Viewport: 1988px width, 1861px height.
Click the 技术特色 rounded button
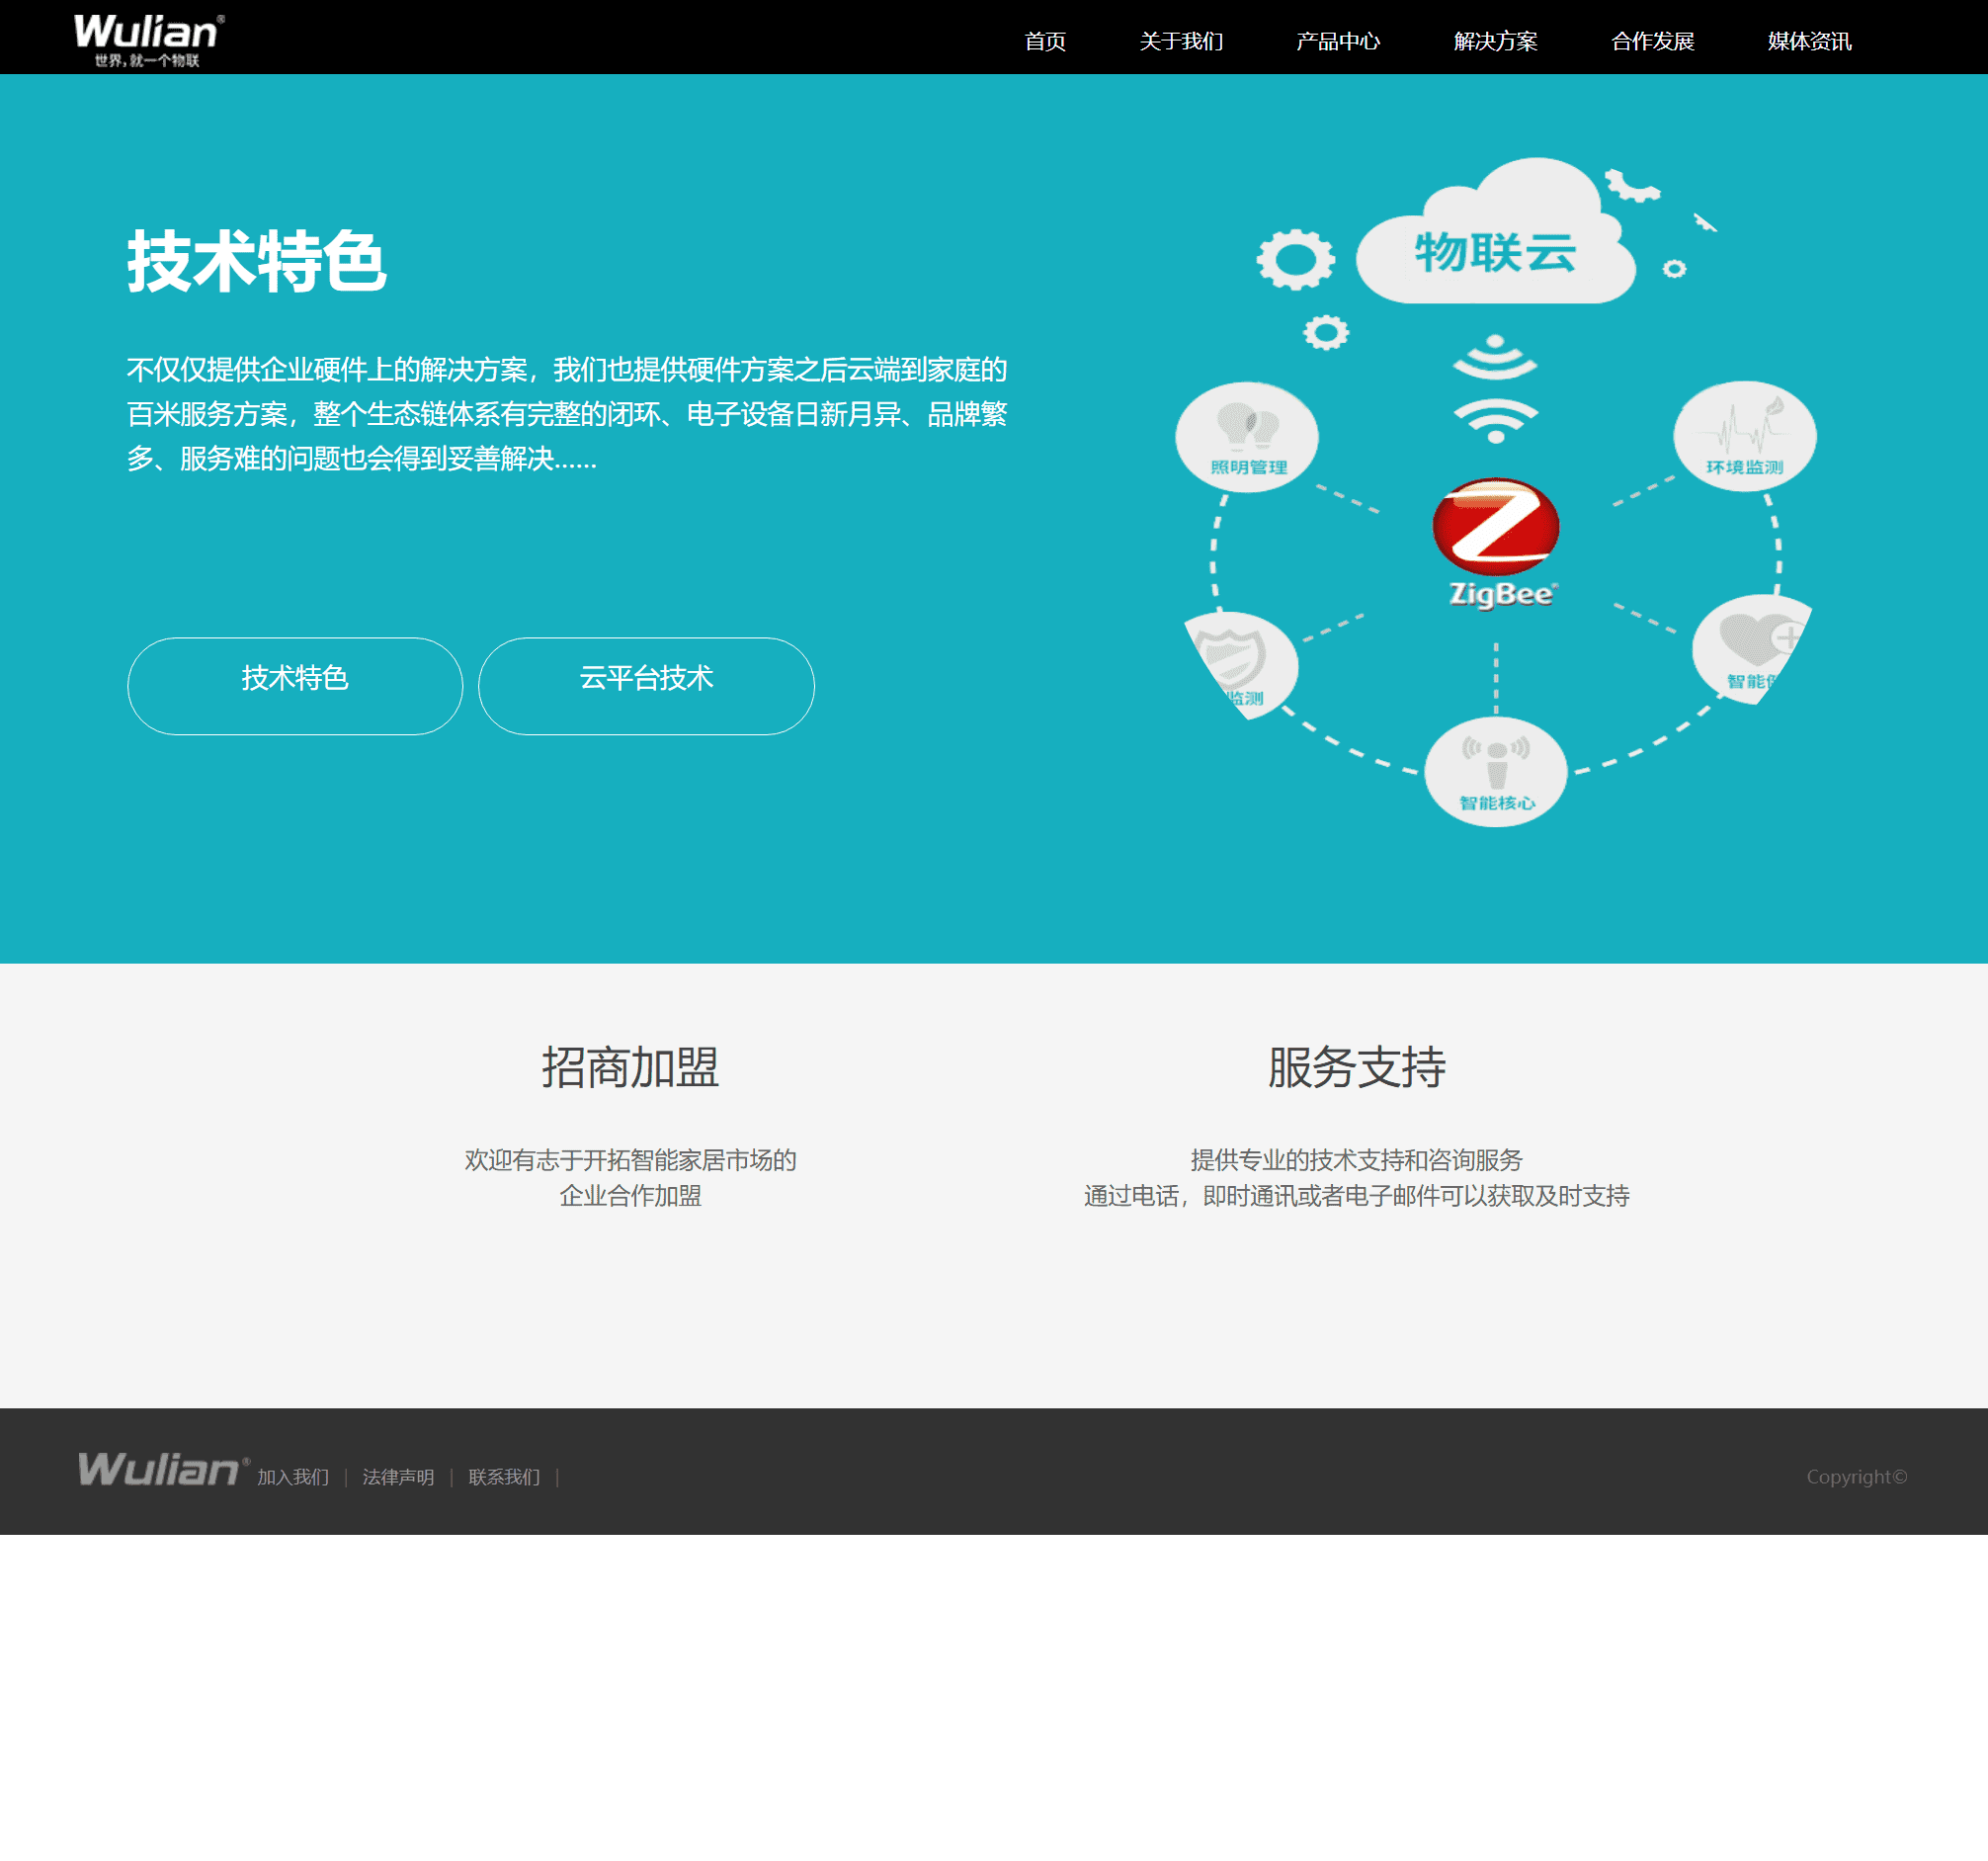(295, 686)
